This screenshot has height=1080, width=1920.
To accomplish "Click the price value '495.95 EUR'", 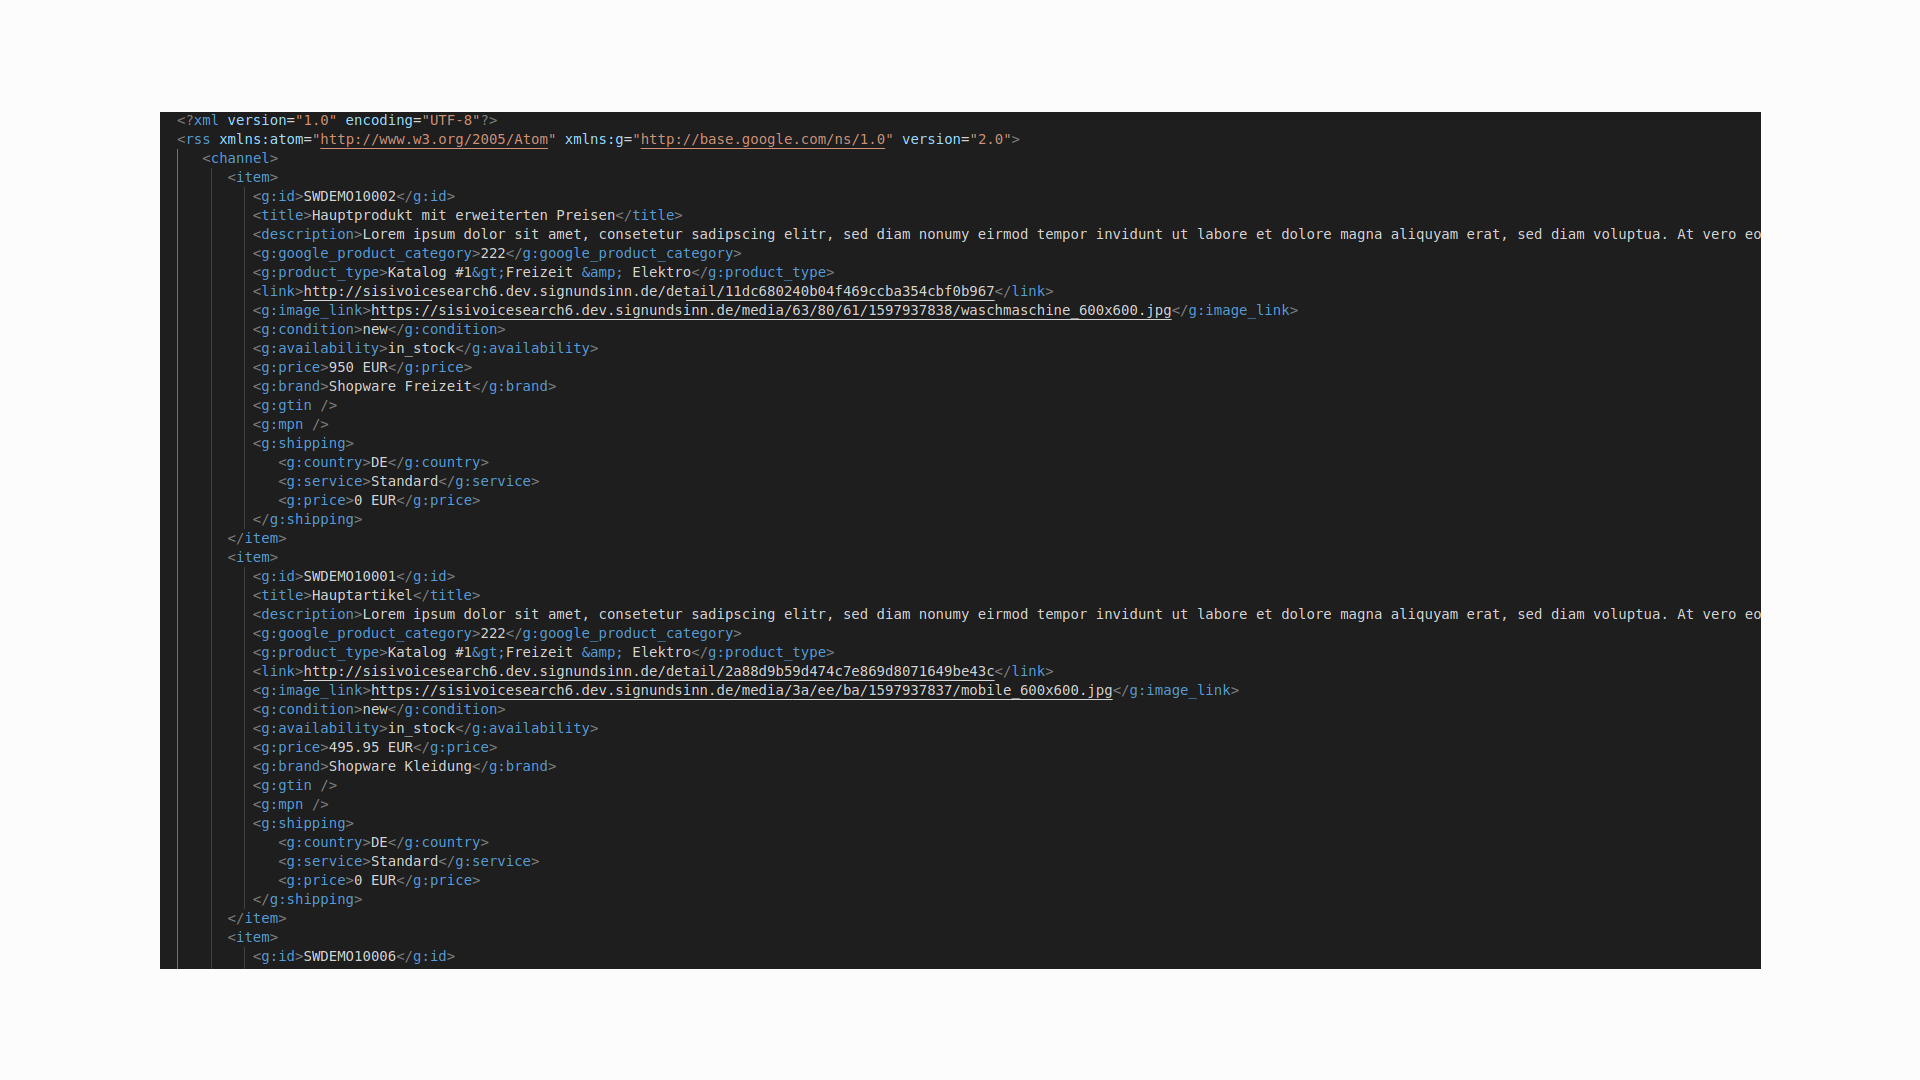I will 371,747.
